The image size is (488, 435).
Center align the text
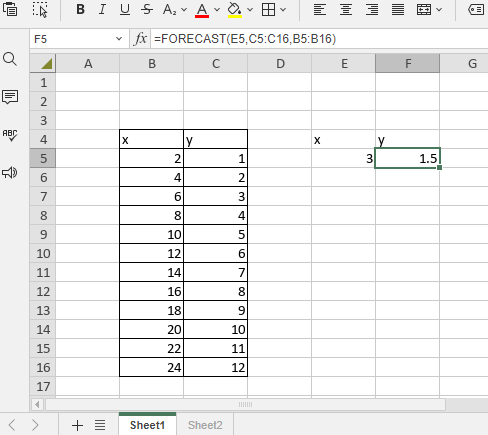click(346, 10)
